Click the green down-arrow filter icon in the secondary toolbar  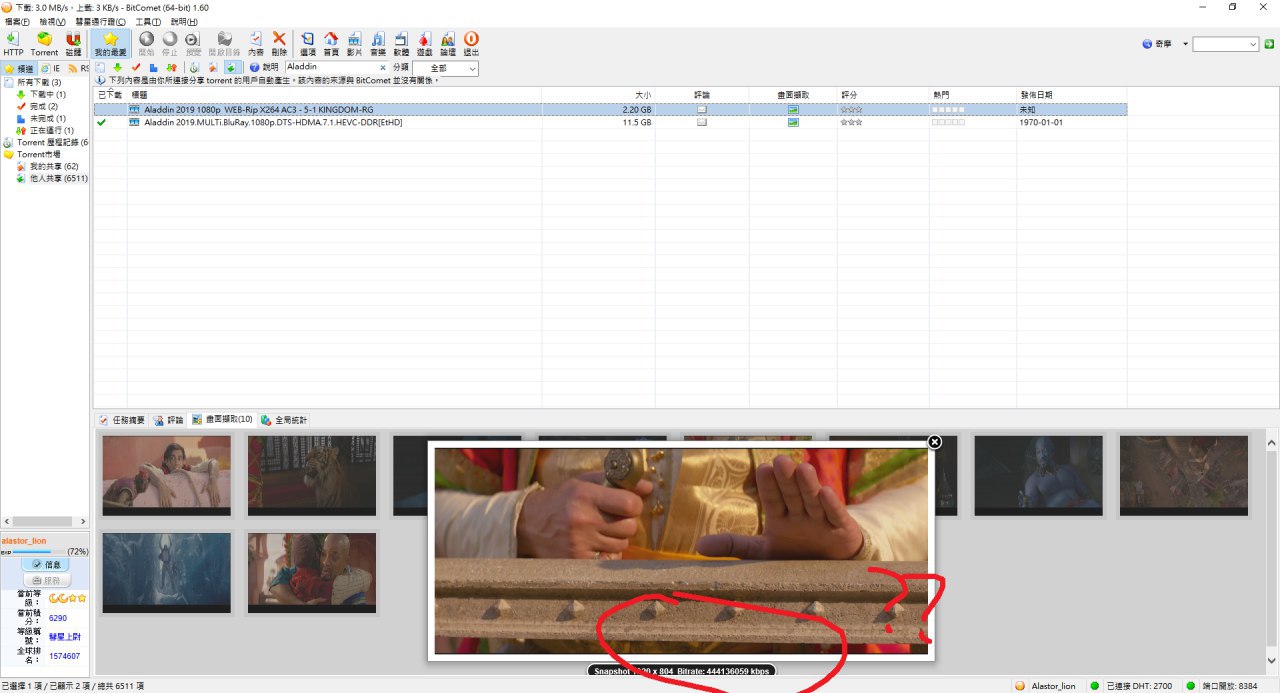point(117,68)
